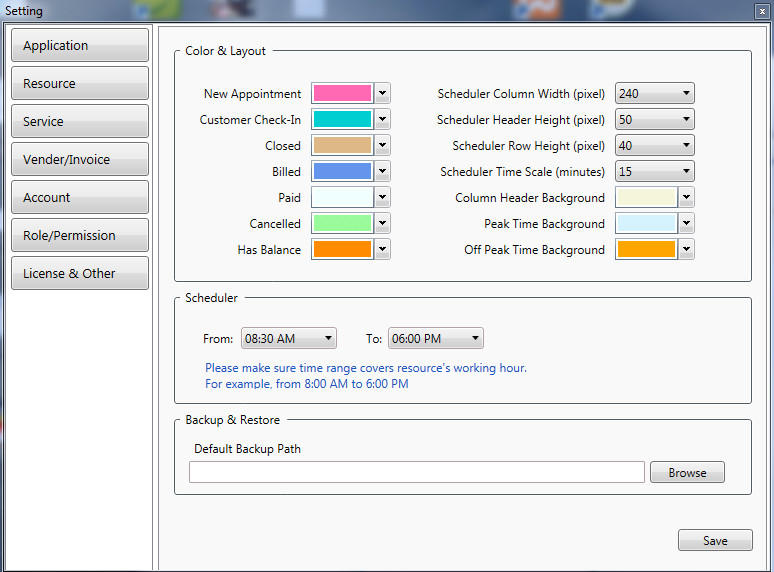
Task: Open the Role/Permission settings section
Action: [80, 235]
